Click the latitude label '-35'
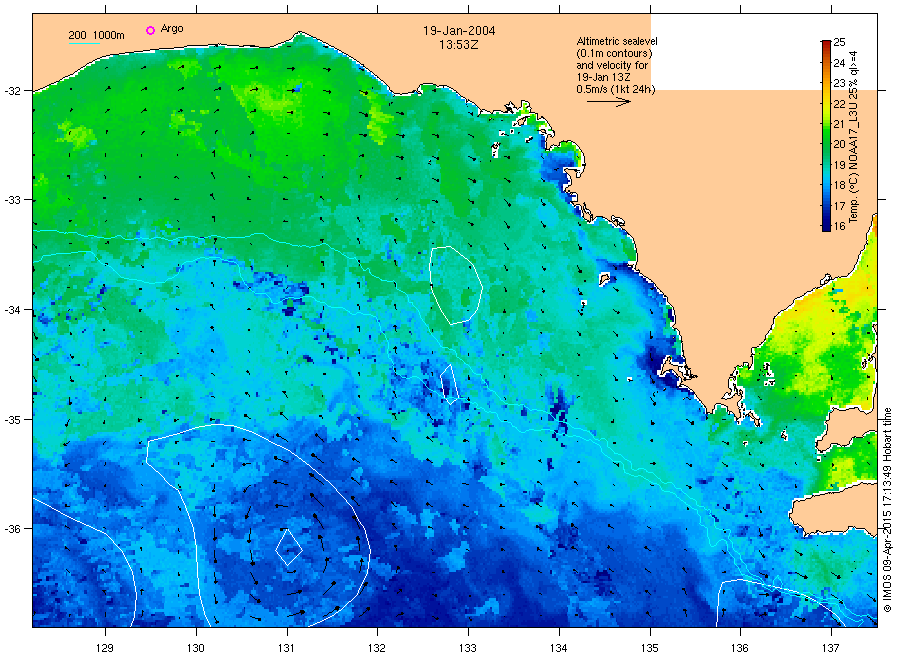 tap(12, 420)
